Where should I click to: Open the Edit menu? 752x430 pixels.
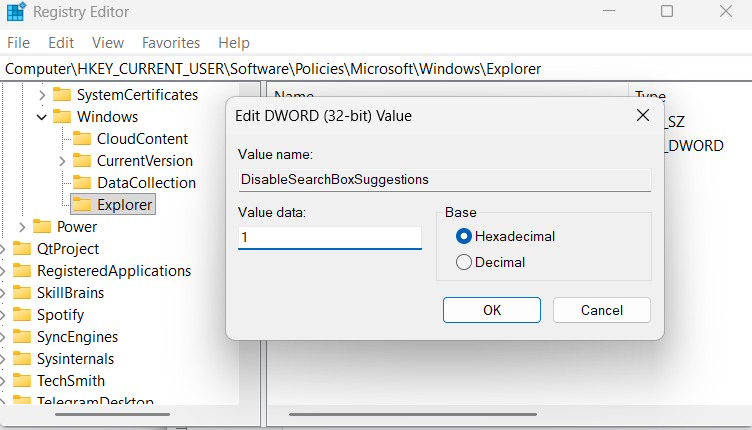click(x=61, y=43)
